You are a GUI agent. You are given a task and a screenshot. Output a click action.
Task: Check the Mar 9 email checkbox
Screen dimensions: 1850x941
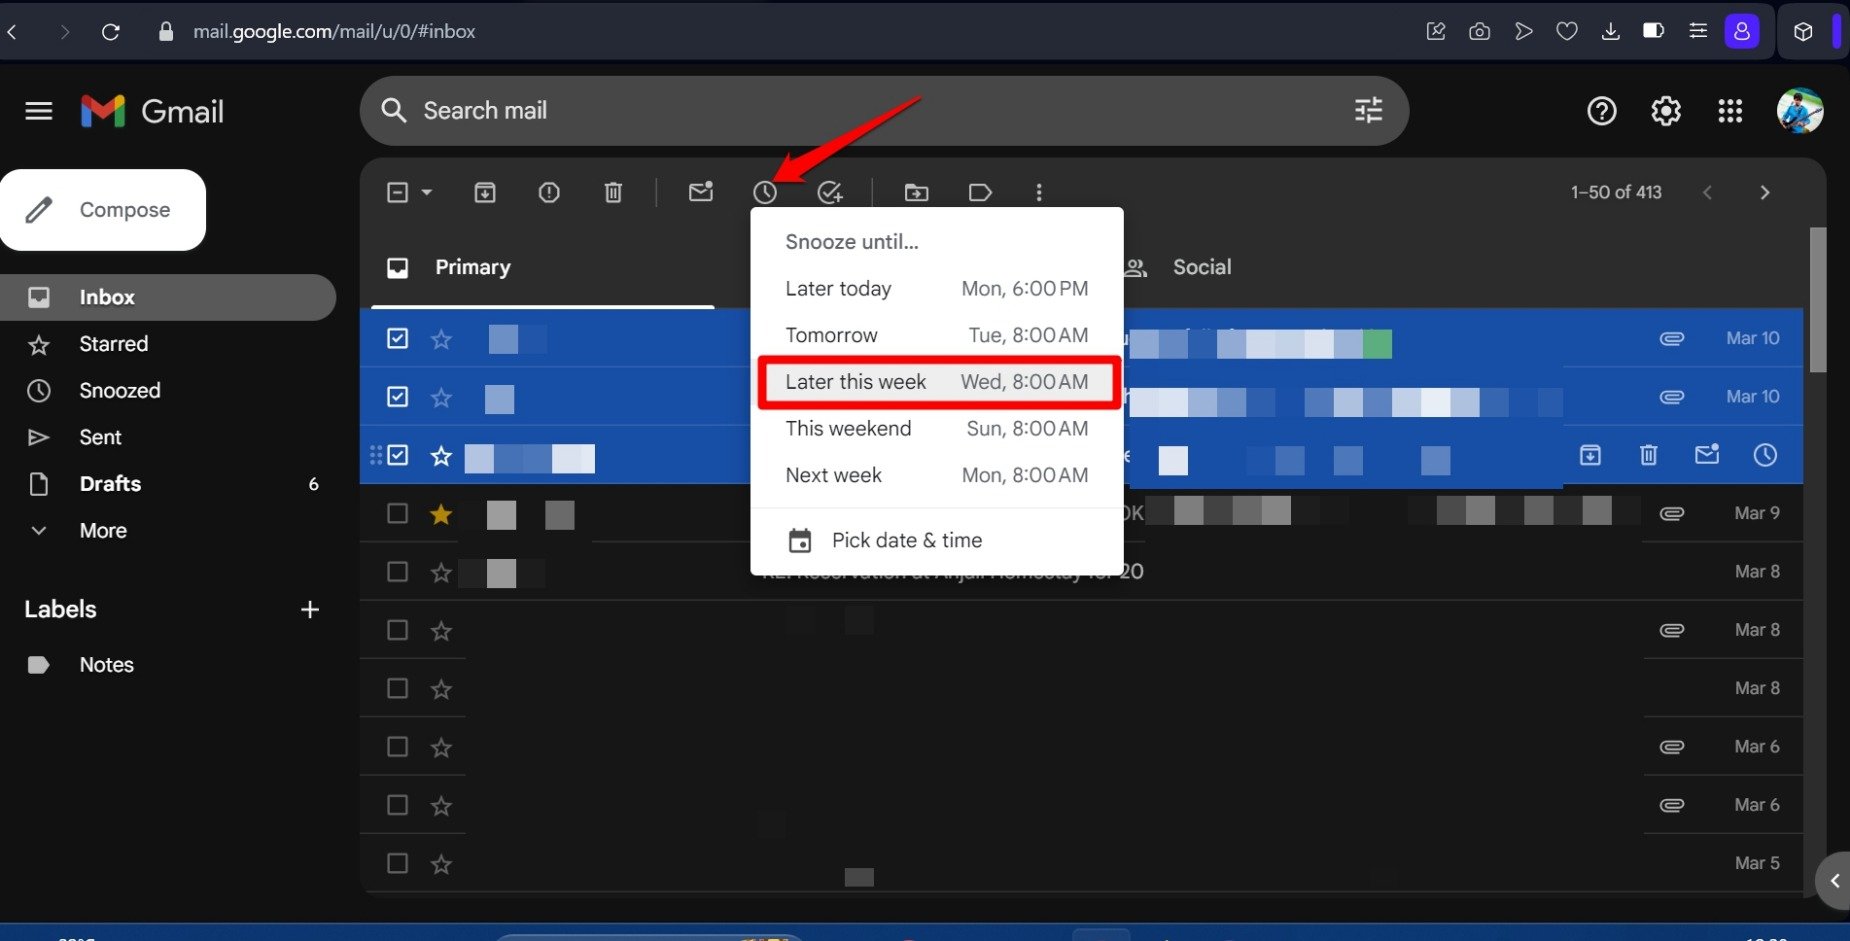coord(397,514)
